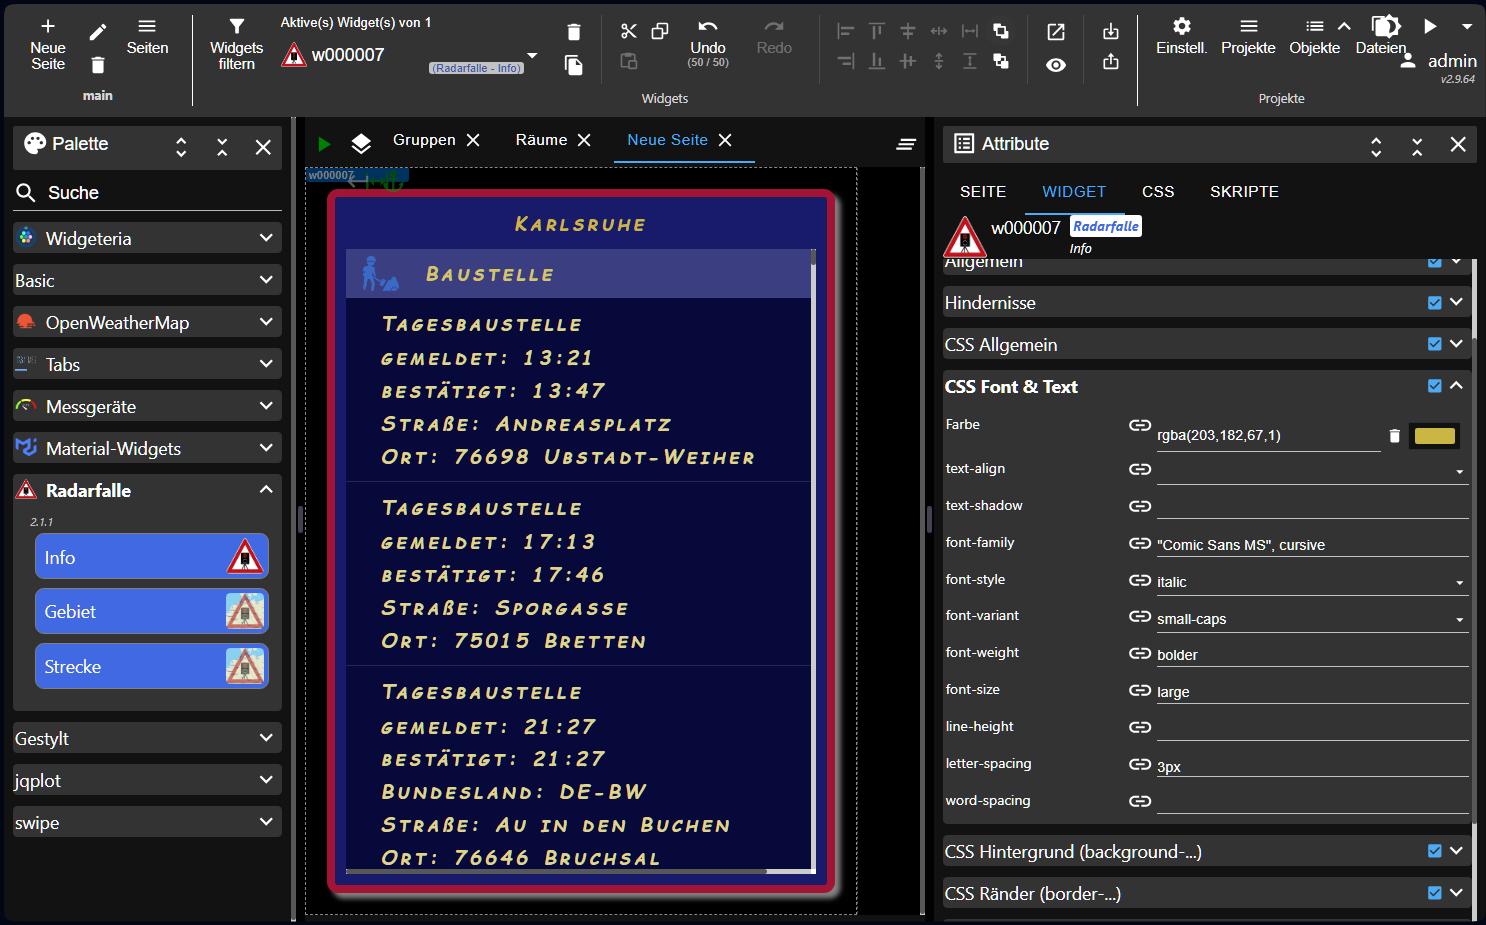The image size is (1486, 925).
Task: Click the yellow Farbe color swatch
Action: 1433,436
